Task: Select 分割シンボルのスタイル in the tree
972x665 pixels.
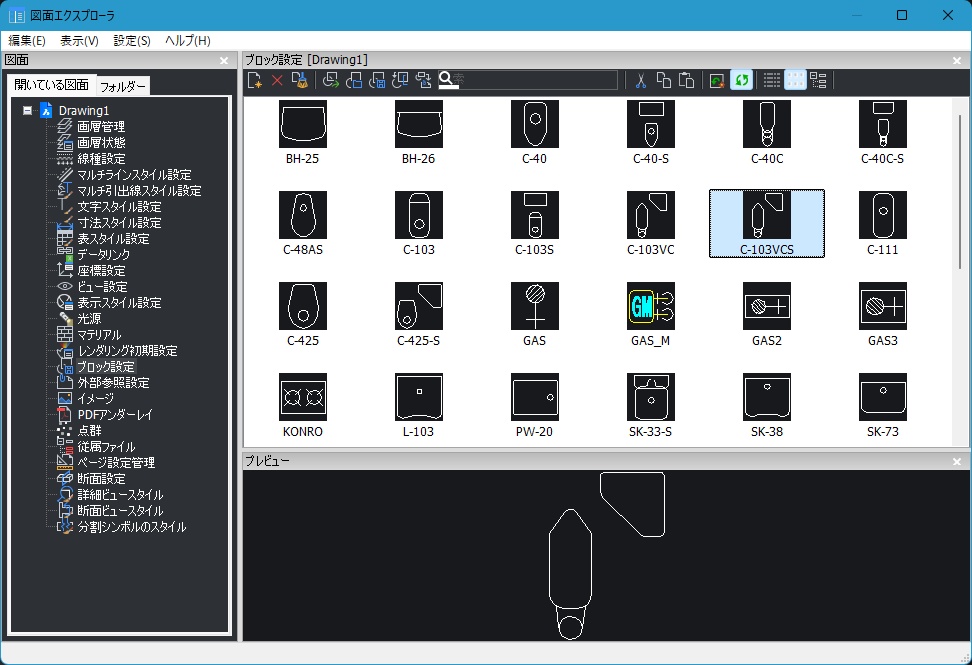Action: click(x=131, y=527)
